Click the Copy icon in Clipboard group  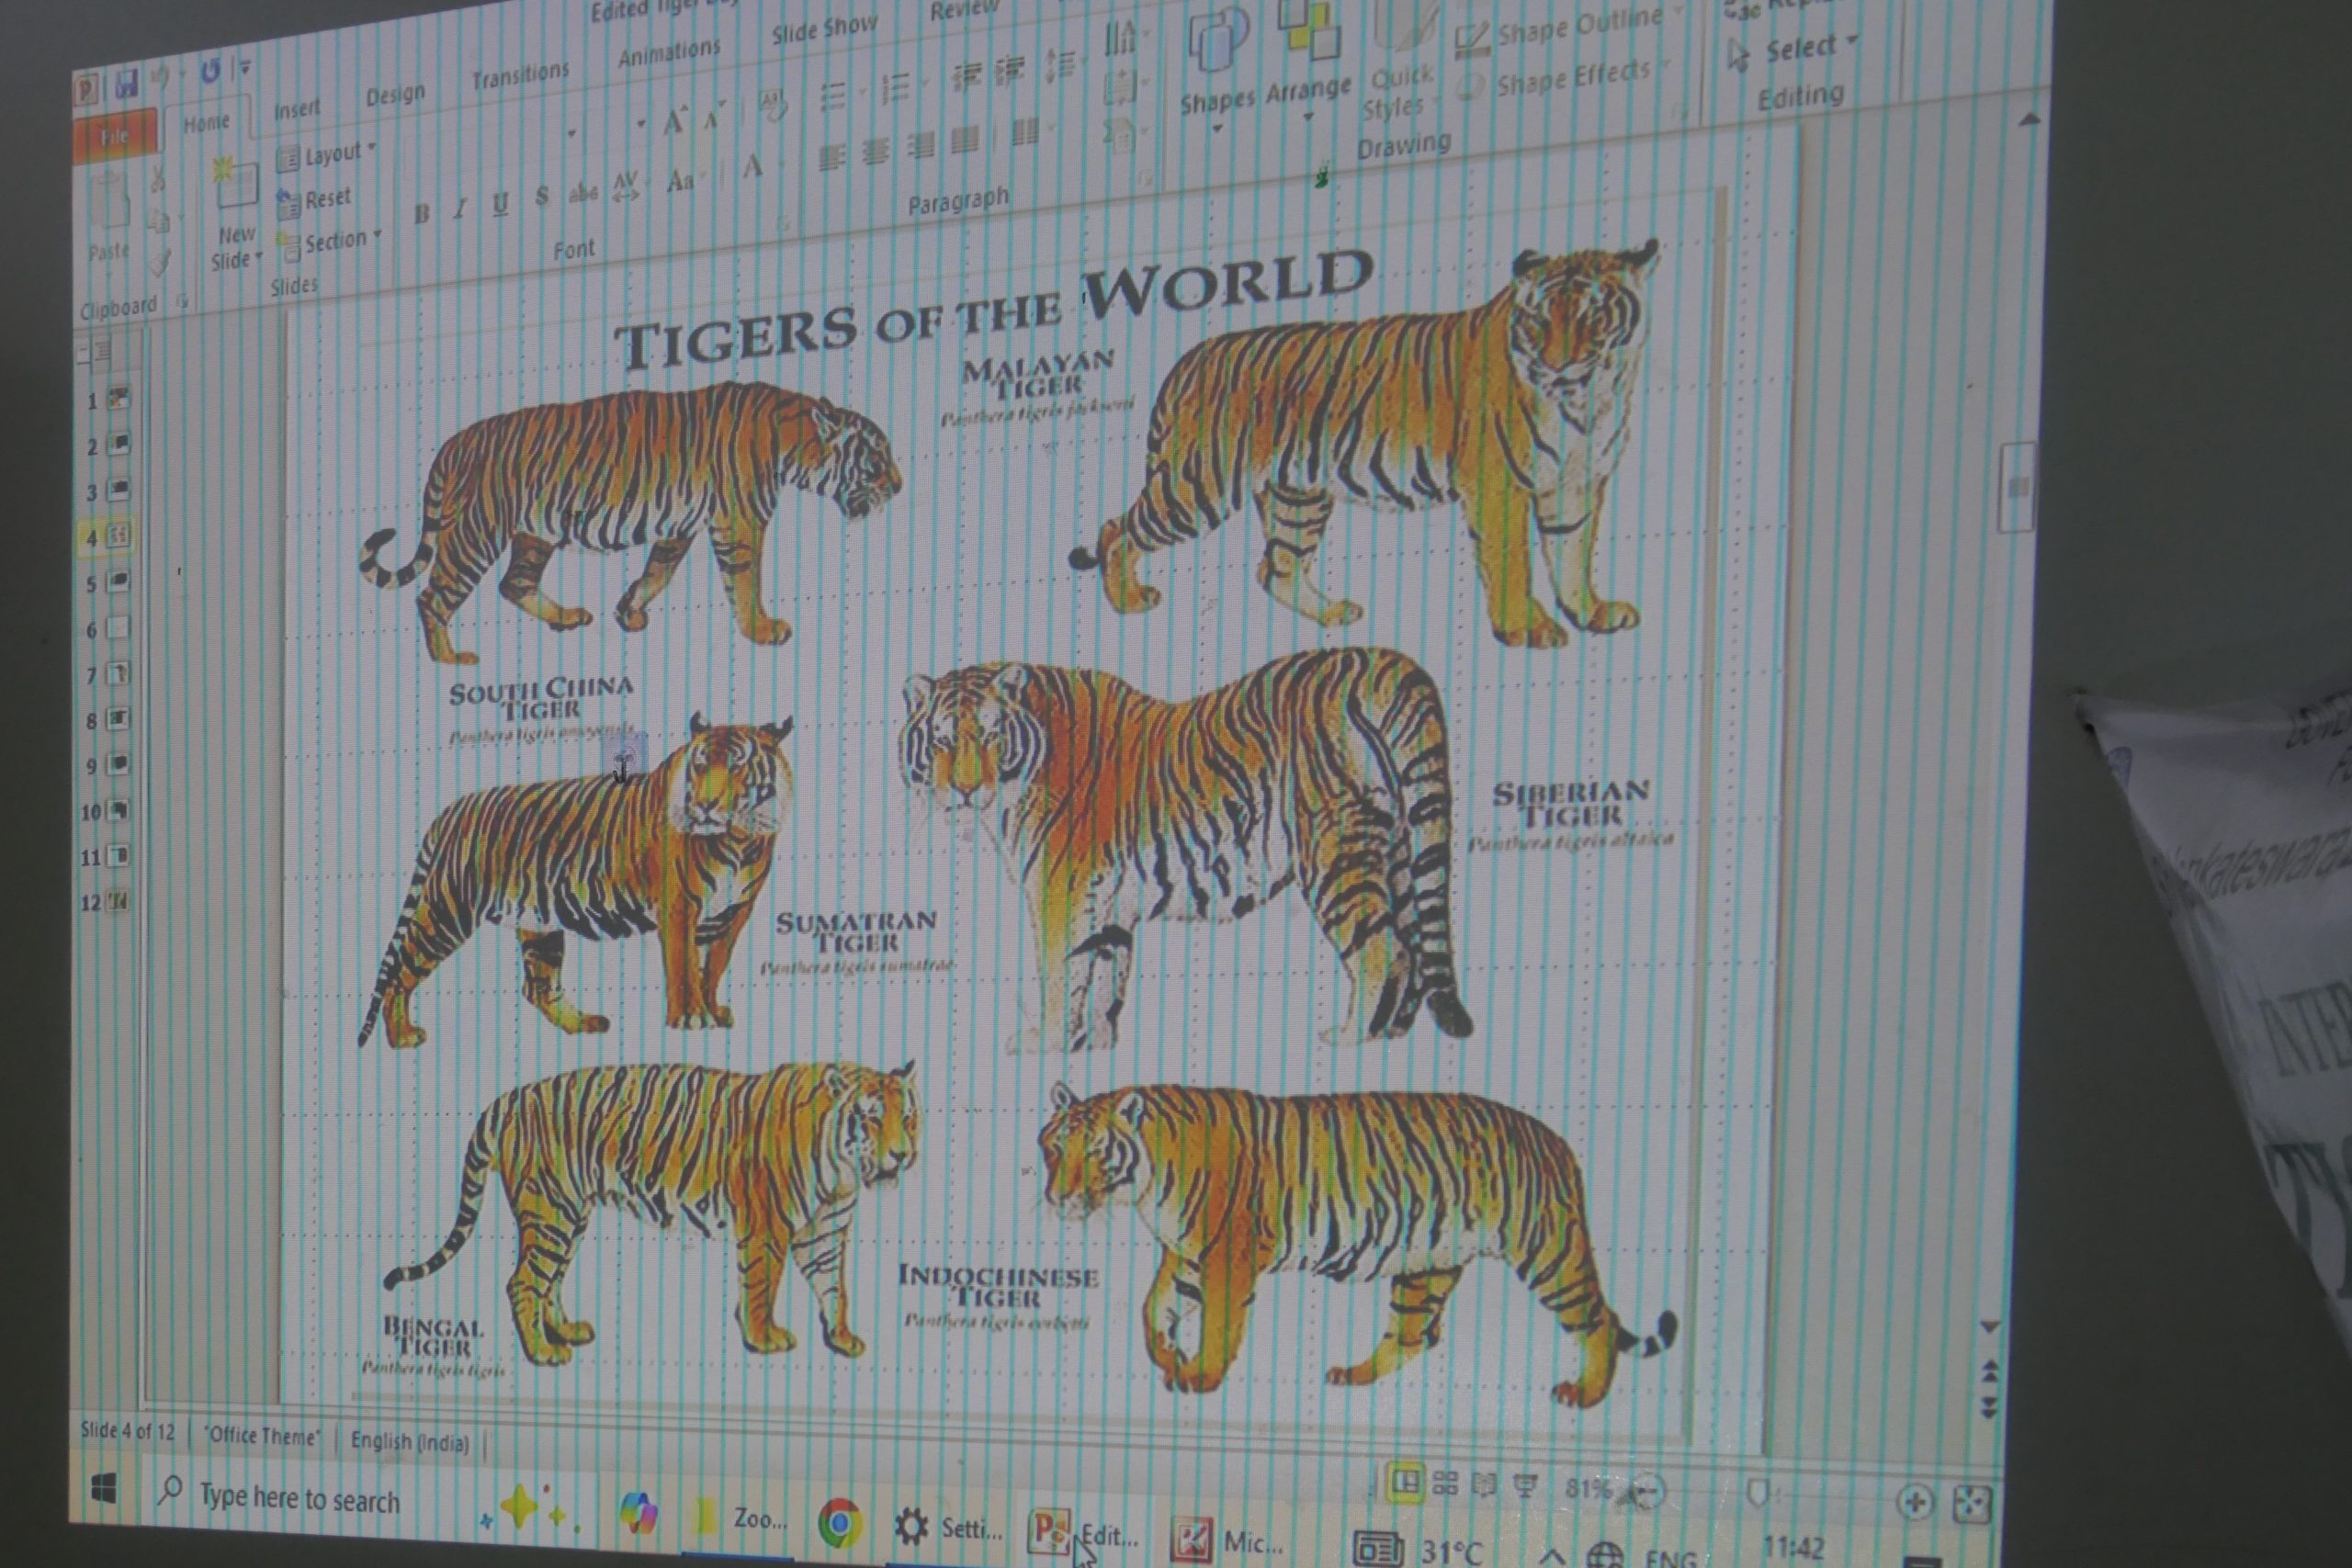(160, 221)
